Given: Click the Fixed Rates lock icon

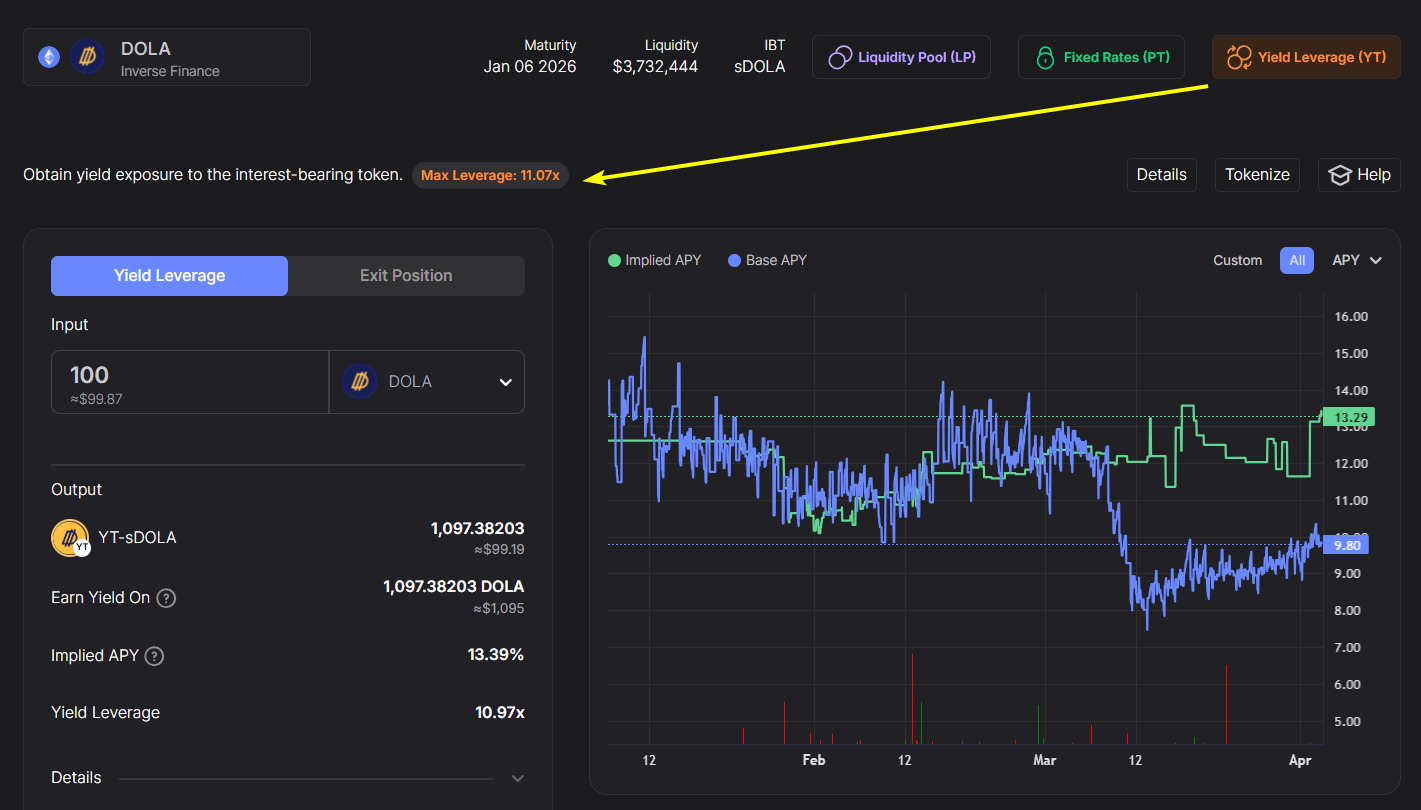Looking at the screenshot, I should point(1045,57).
